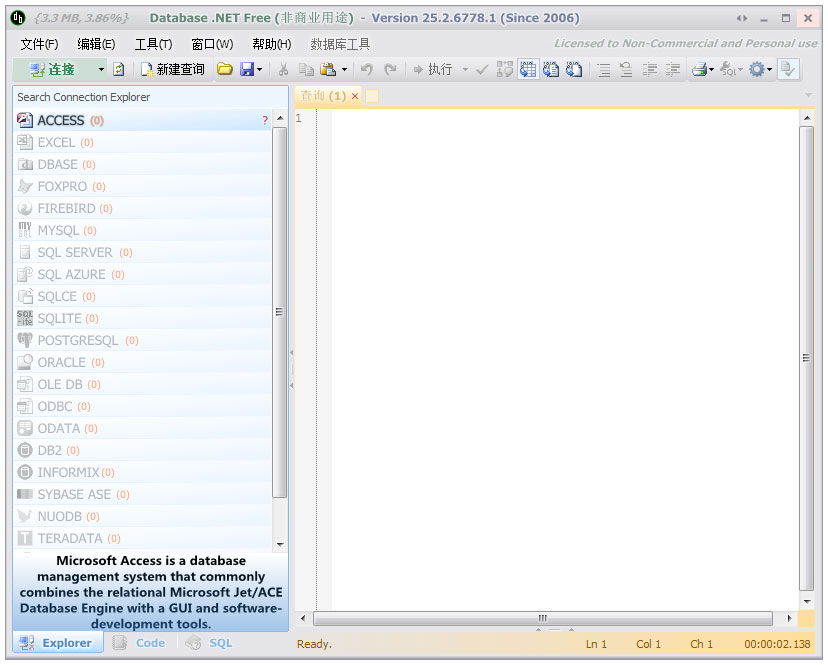Select the 查询 (1) tab
Viewport: 828px width, 665px height.
click(x=323, y=96)
